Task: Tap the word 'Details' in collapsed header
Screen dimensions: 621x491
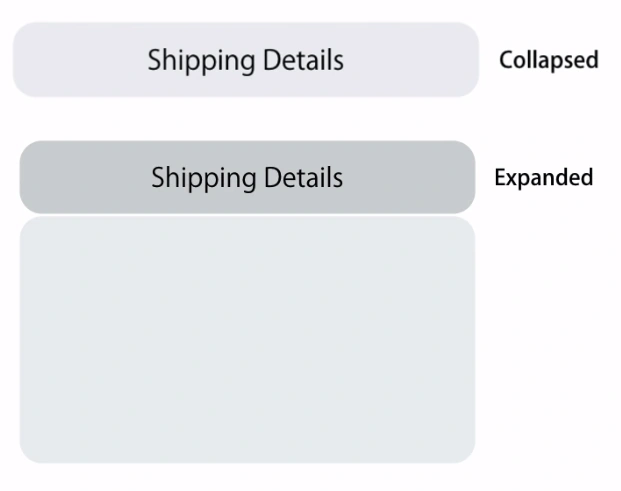Action: pyautogui.click(x=303, y=60)
